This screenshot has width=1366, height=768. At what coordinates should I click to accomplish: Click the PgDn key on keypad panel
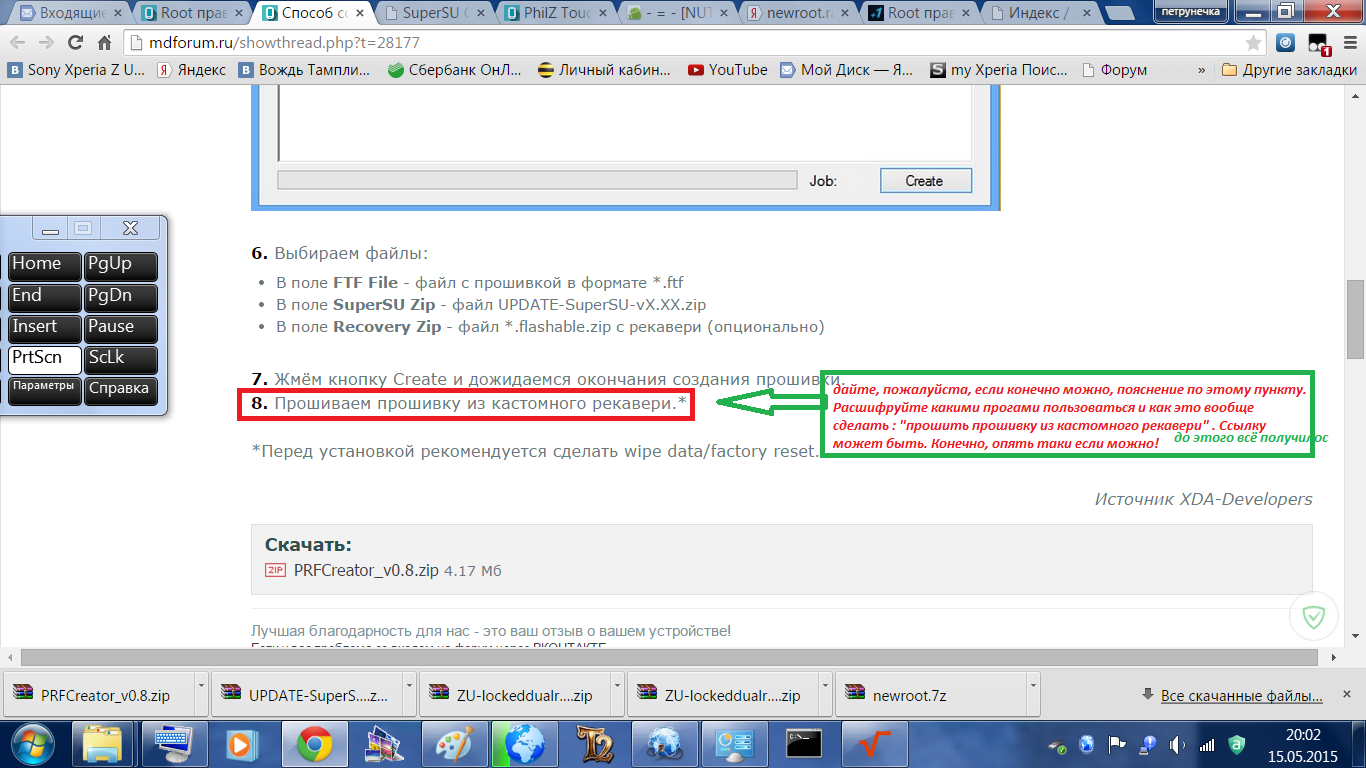tap(120, 297)
